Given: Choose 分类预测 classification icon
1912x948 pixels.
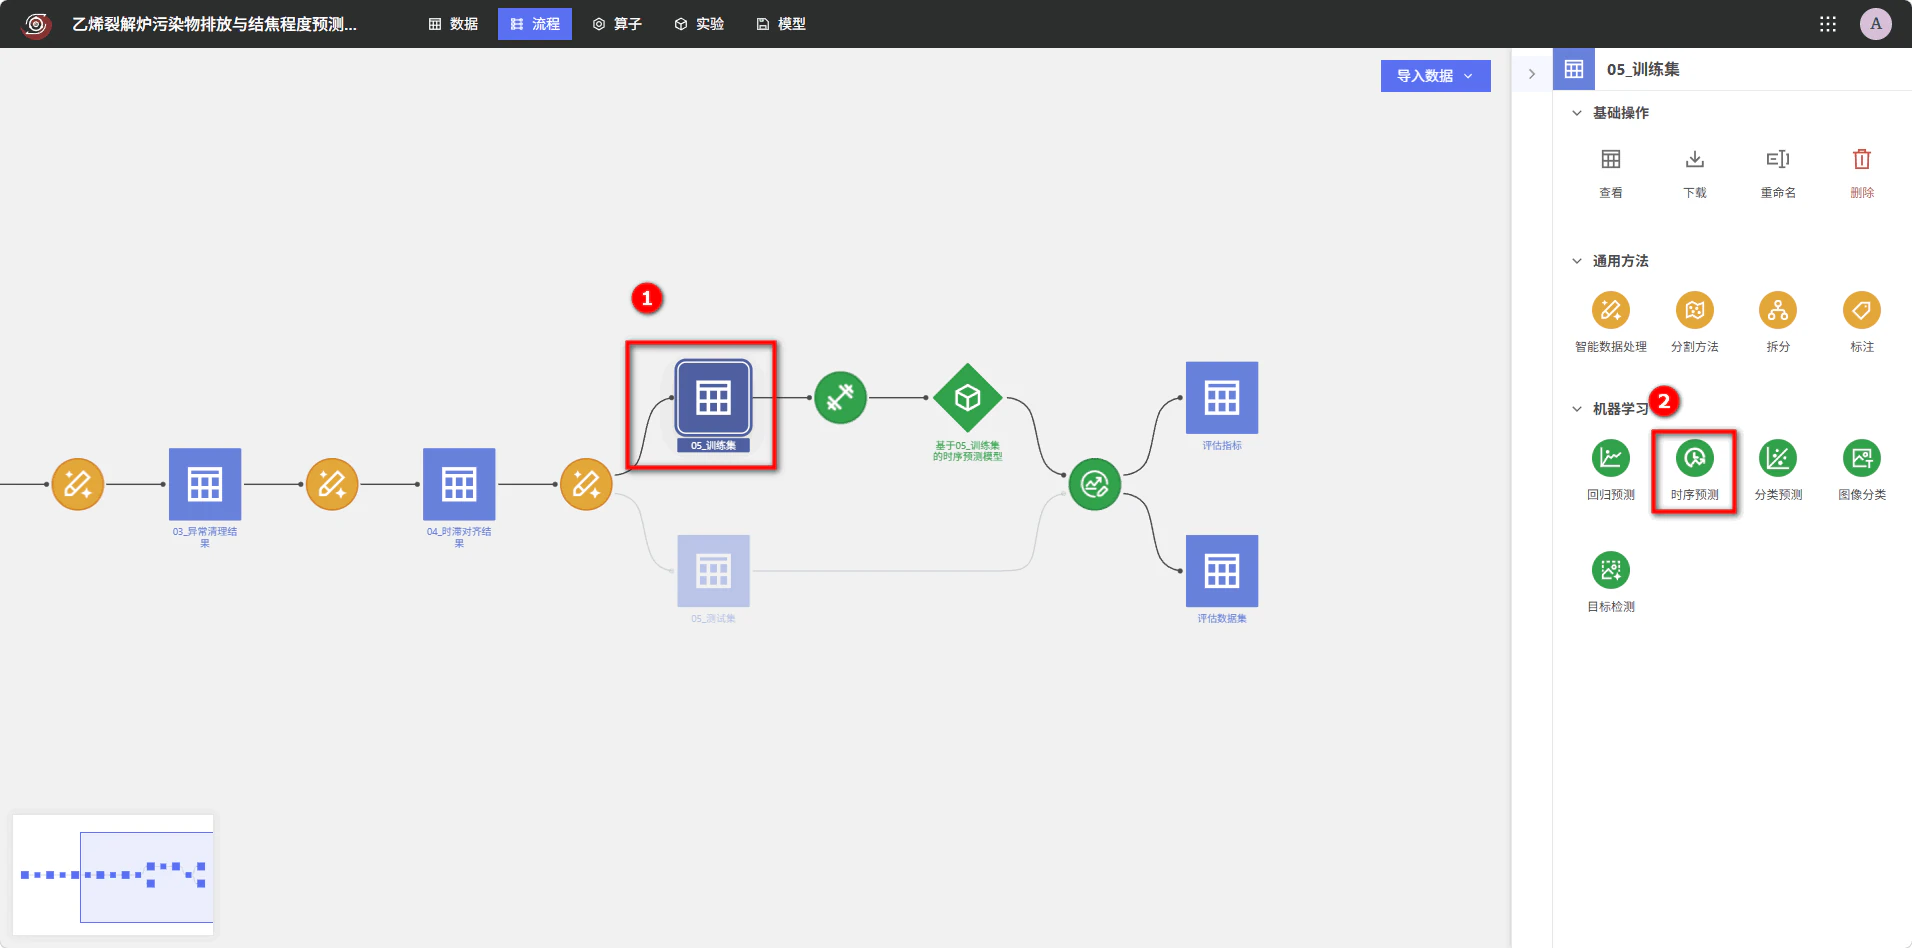Looking at the screenshot, I should [1778, 458].
